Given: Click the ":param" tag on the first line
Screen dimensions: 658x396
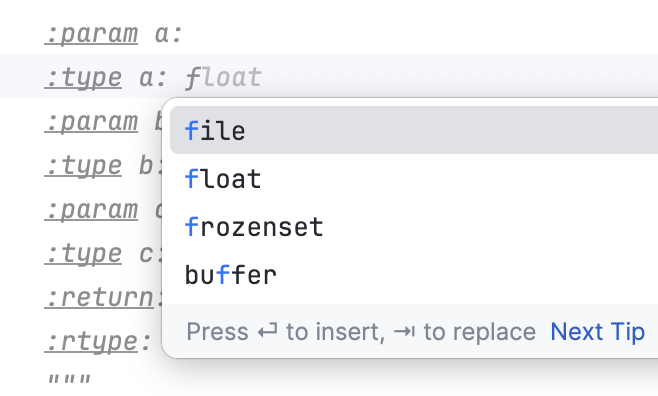Looking at the screenshot, I should click(91, 34).
